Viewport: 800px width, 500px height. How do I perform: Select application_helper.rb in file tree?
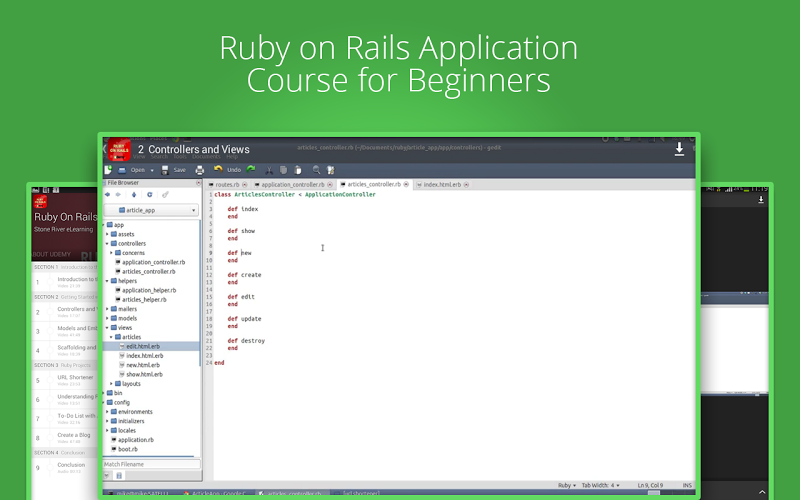point(149,290)
